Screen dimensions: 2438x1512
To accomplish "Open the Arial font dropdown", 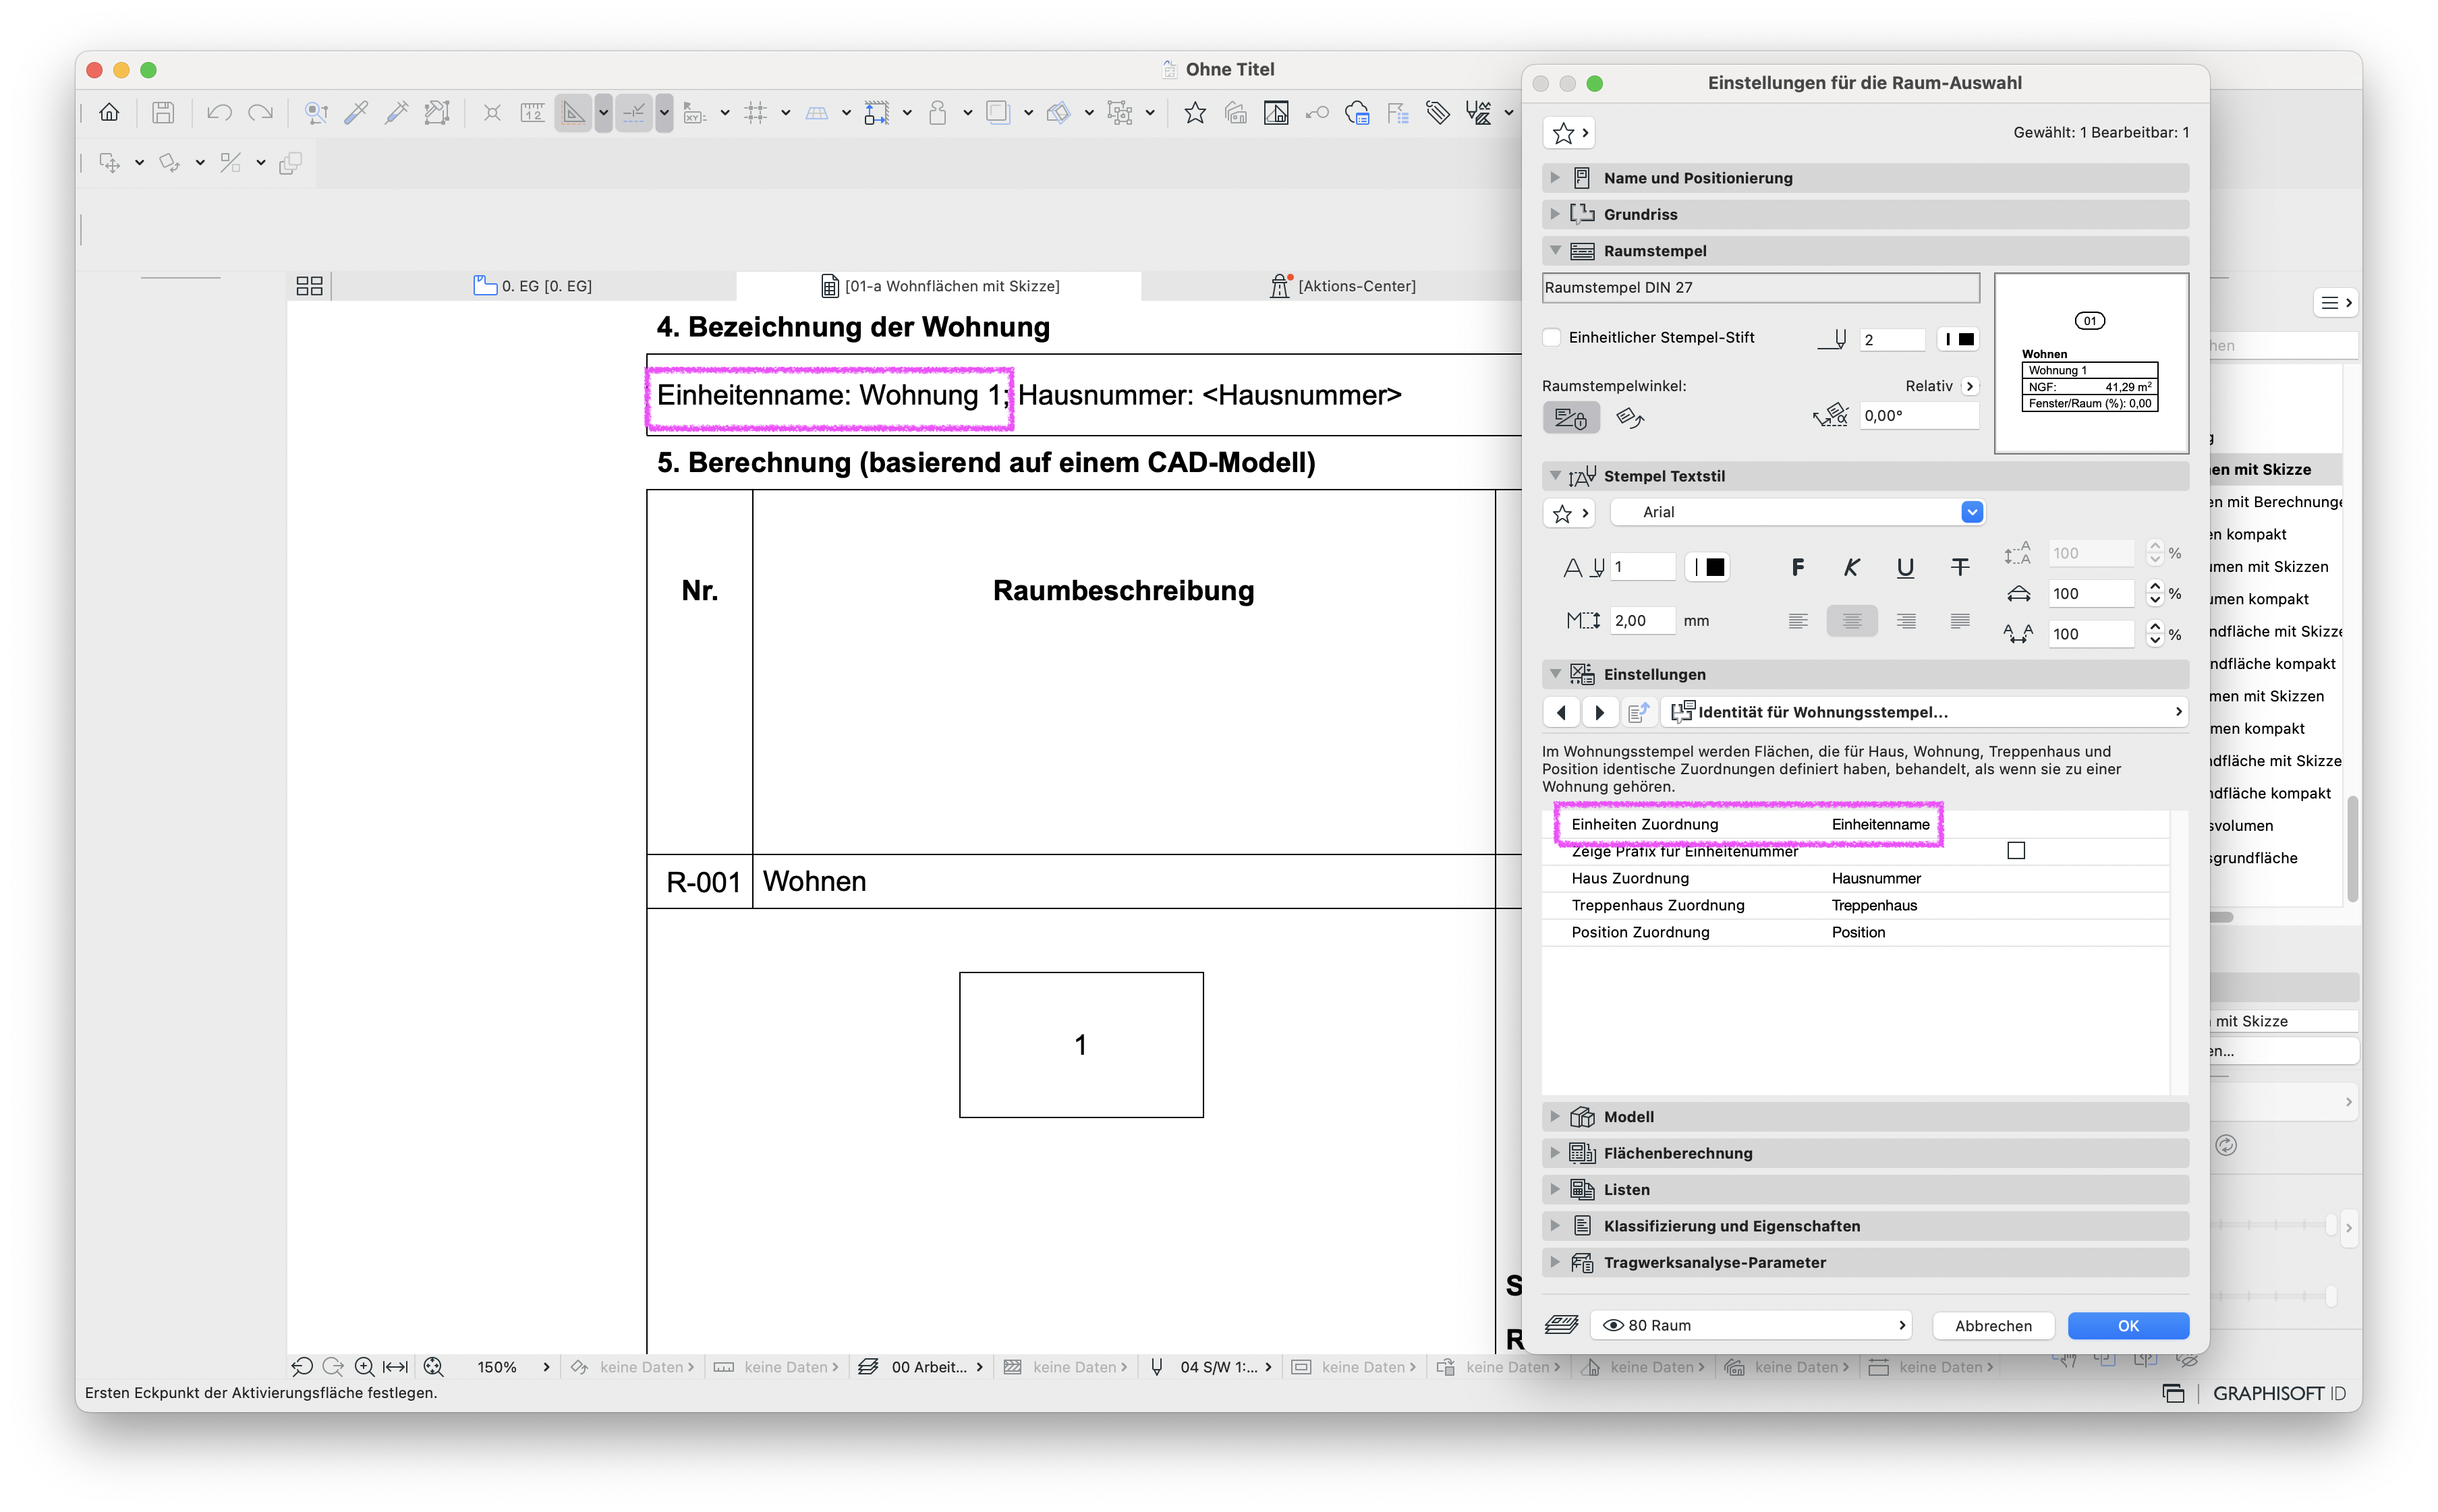I will pos(1798,512).
